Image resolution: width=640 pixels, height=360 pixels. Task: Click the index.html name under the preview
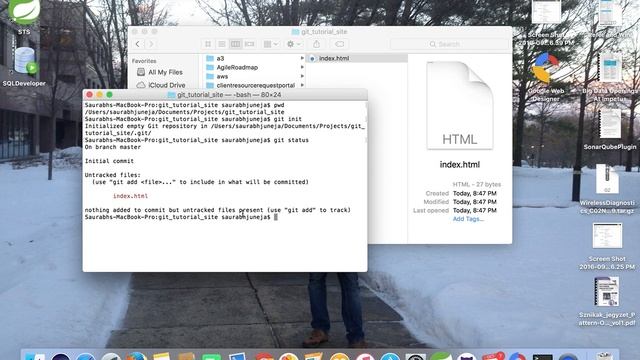[x=460, y=164]
